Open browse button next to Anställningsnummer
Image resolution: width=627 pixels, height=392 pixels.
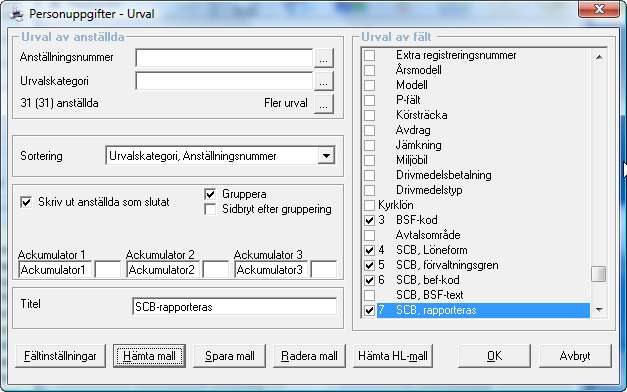pyautogui.click(x=323, y=58)
